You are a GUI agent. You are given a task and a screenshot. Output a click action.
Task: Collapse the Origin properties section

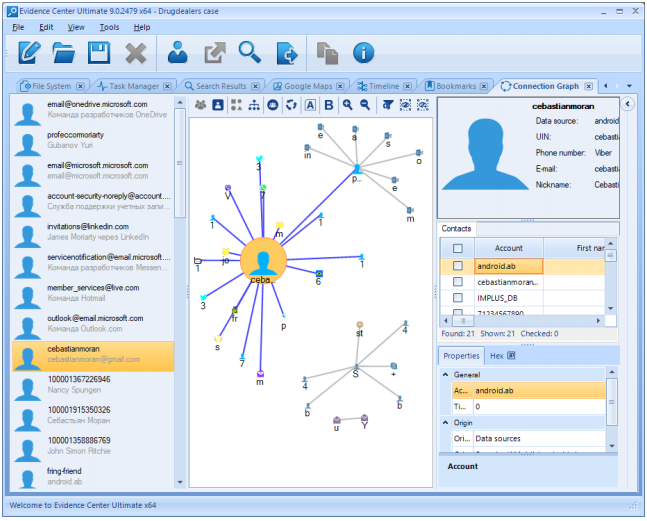[x=446, y=422]
